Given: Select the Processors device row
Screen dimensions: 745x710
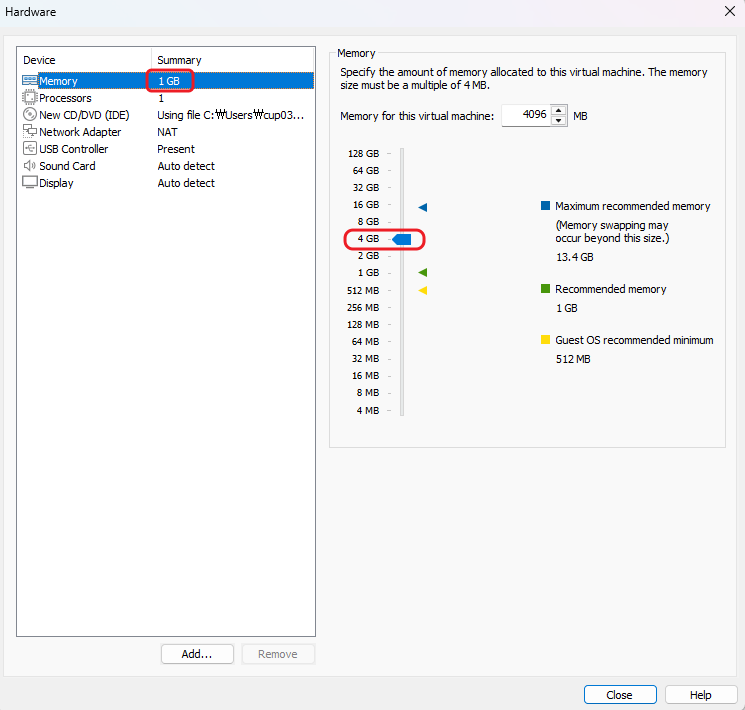Looking at the screenshot, I should [165, 98].
